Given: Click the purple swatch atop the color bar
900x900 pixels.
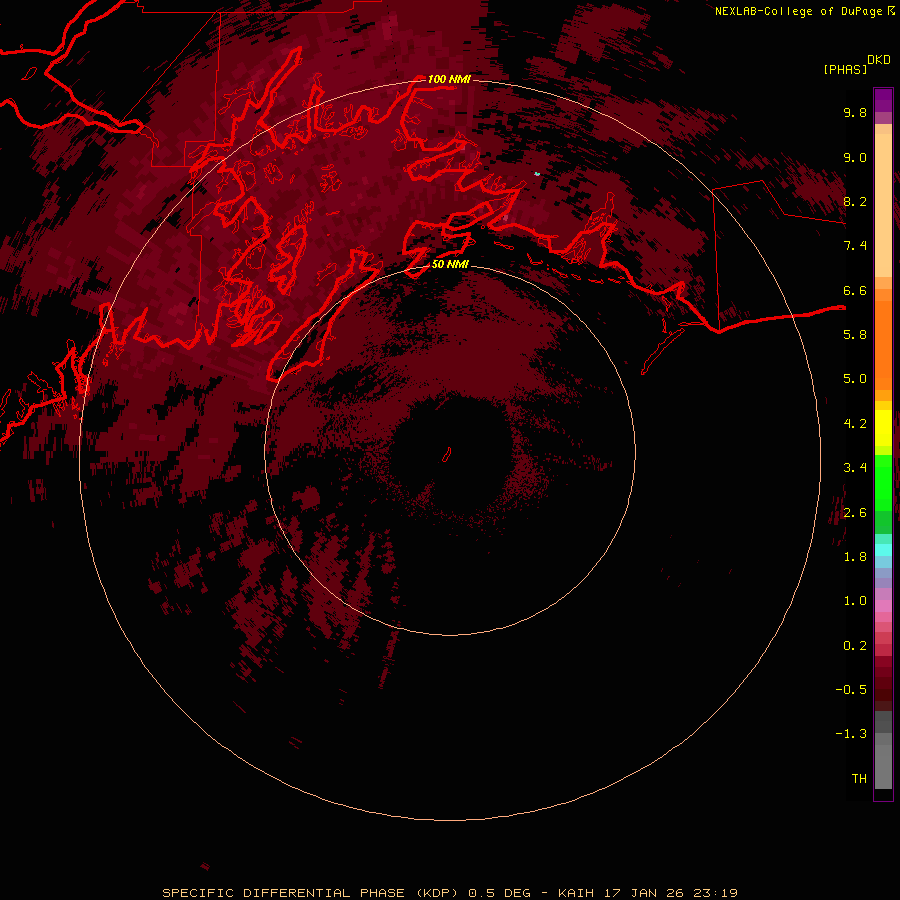Looking at the screenshot, I should click(x=883, y=100).
